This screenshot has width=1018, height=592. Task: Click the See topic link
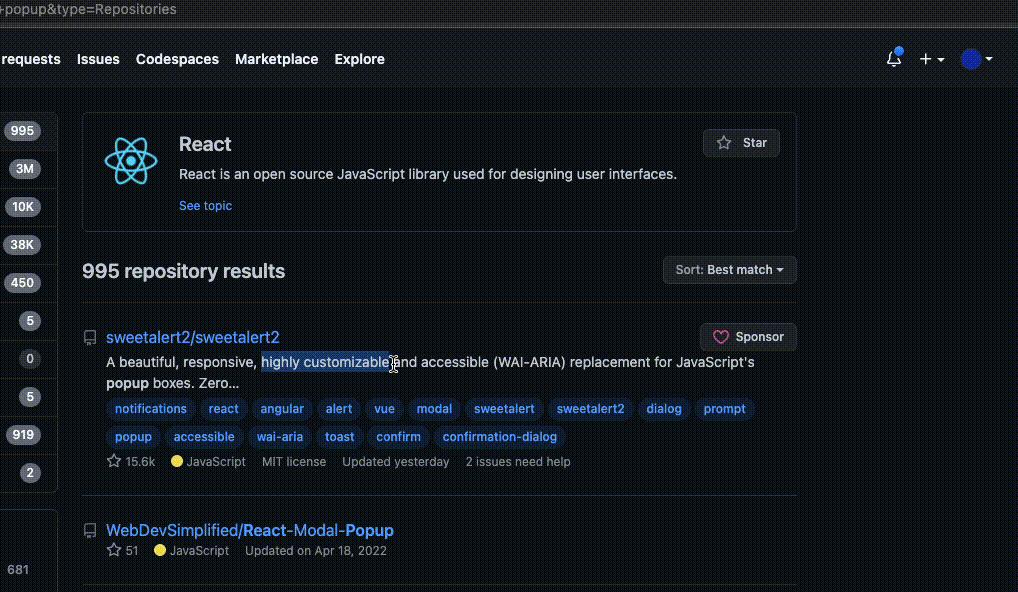point(205,205)
